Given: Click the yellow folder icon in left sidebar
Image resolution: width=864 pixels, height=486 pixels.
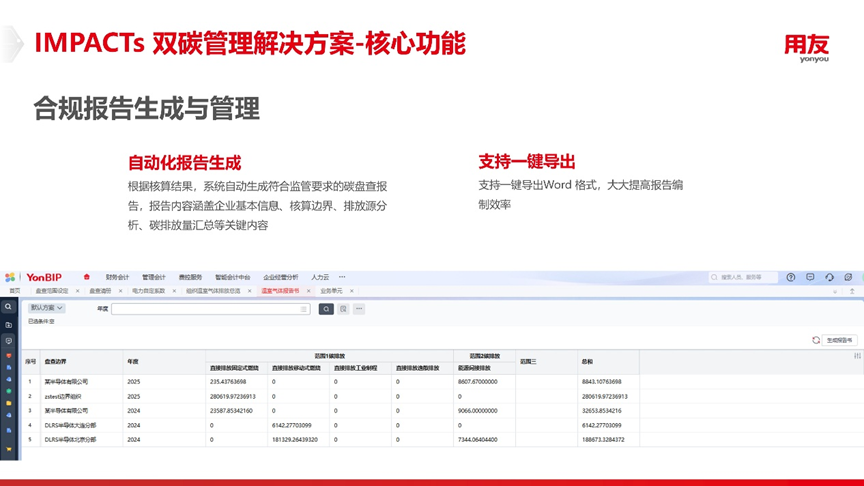Looking at the screenshot, I should pyautogui.click(x=8, y=403).
